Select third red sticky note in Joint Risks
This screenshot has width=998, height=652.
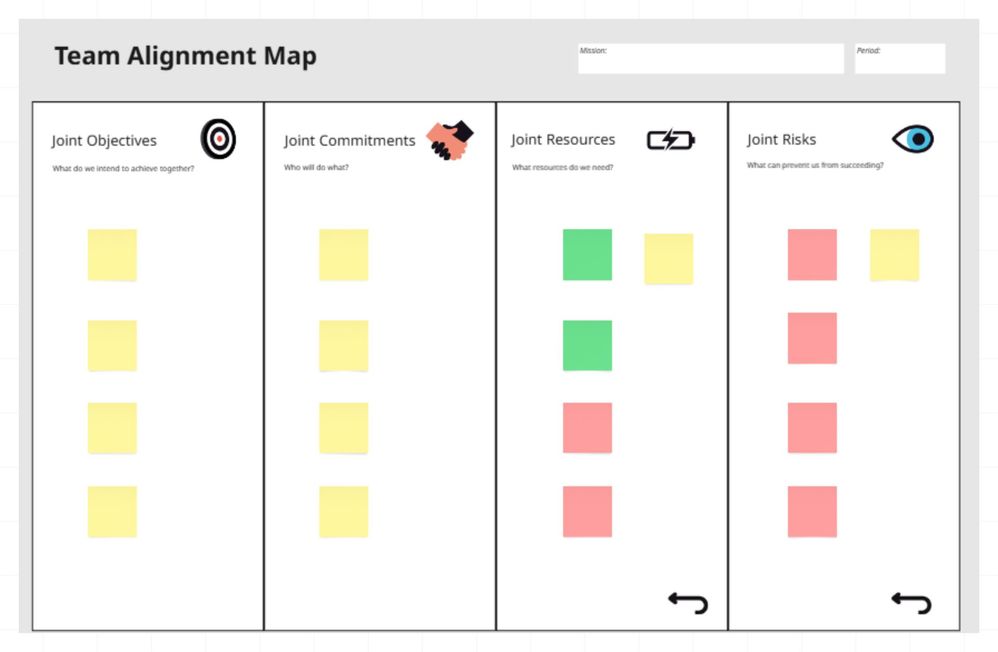click(812, 428)
